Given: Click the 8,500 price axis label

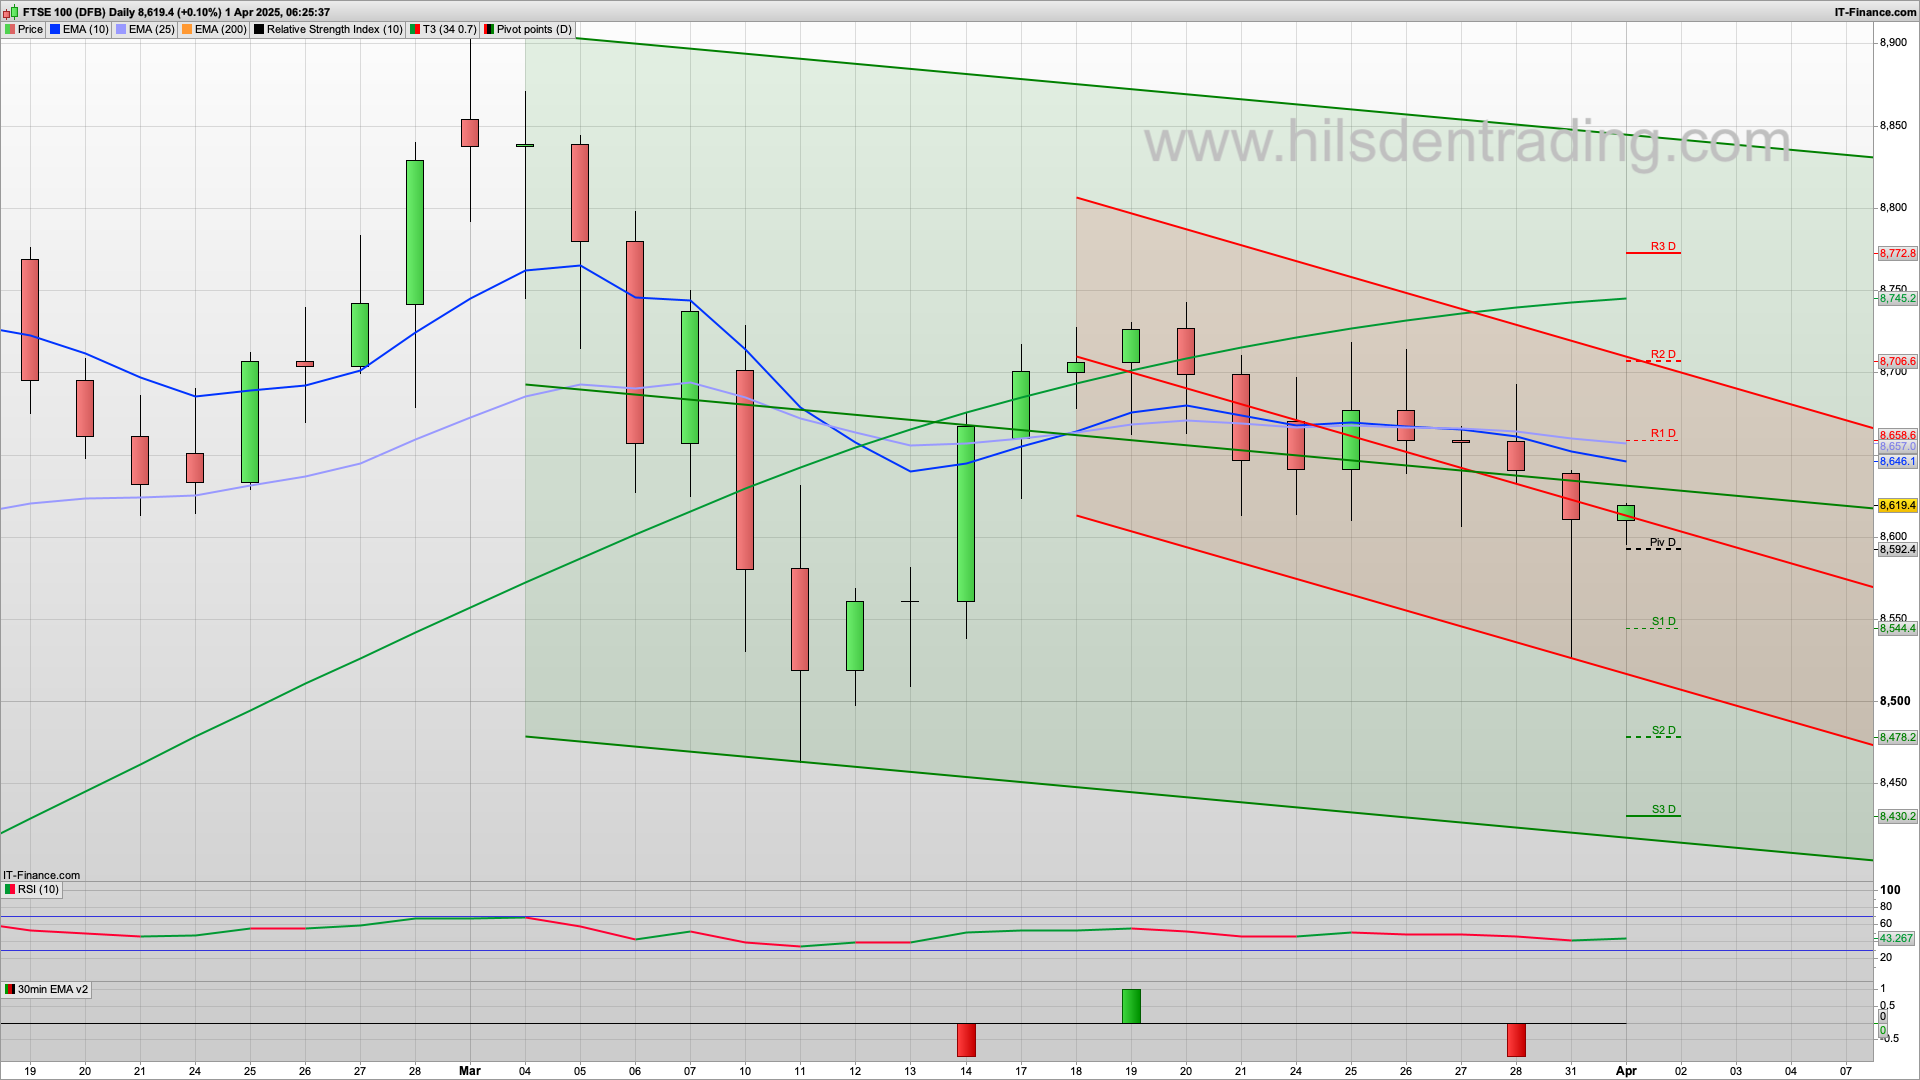Looking at the screenshot, I should (1894, 701).
